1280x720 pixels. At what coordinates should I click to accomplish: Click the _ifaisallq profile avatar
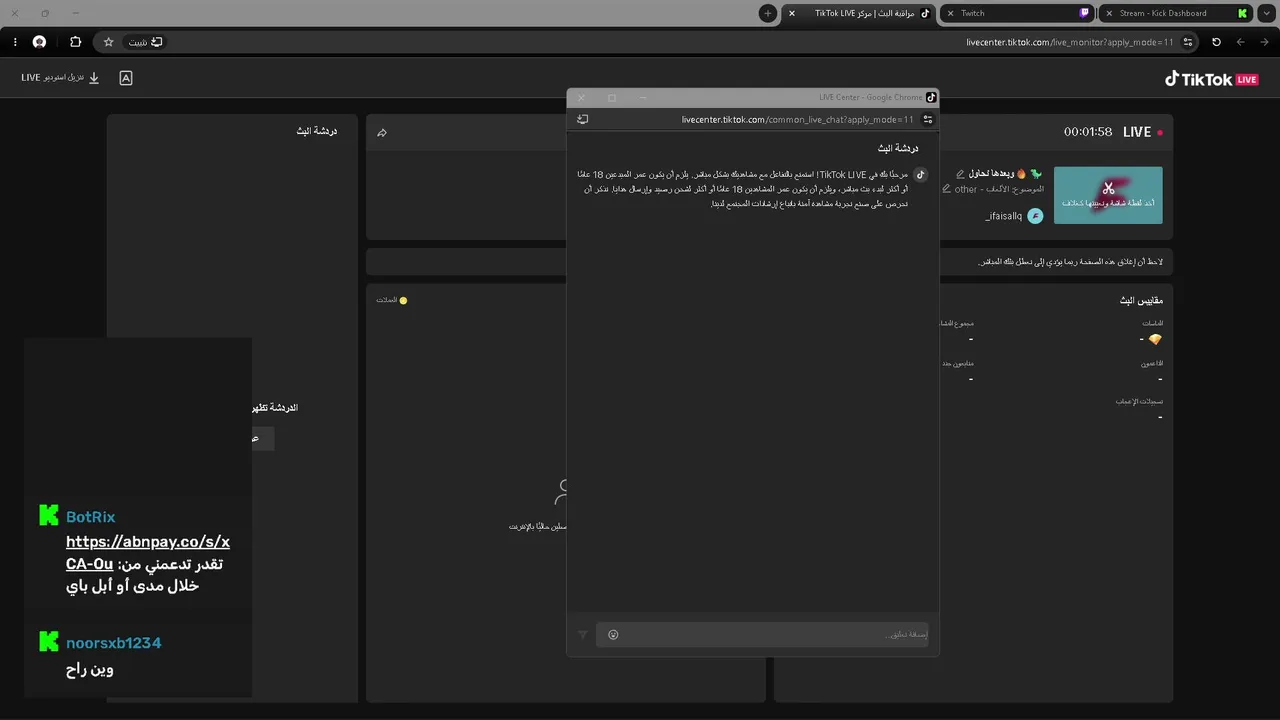coord(1035,216)
